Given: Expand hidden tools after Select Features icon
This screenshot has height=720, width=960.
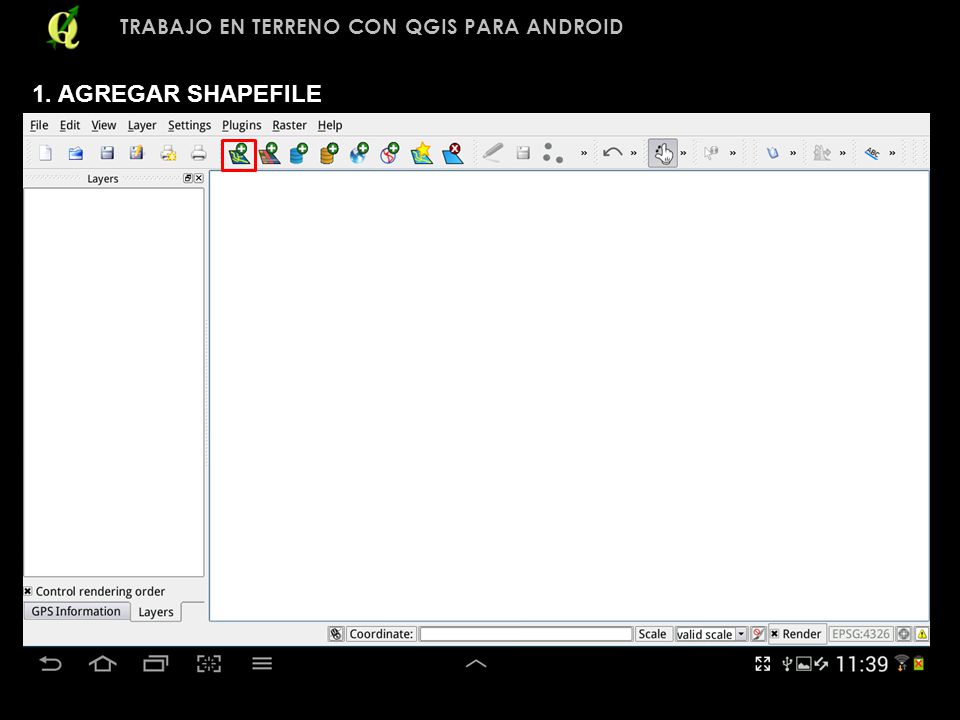Looking at the screenshot, I should (793, 153).
